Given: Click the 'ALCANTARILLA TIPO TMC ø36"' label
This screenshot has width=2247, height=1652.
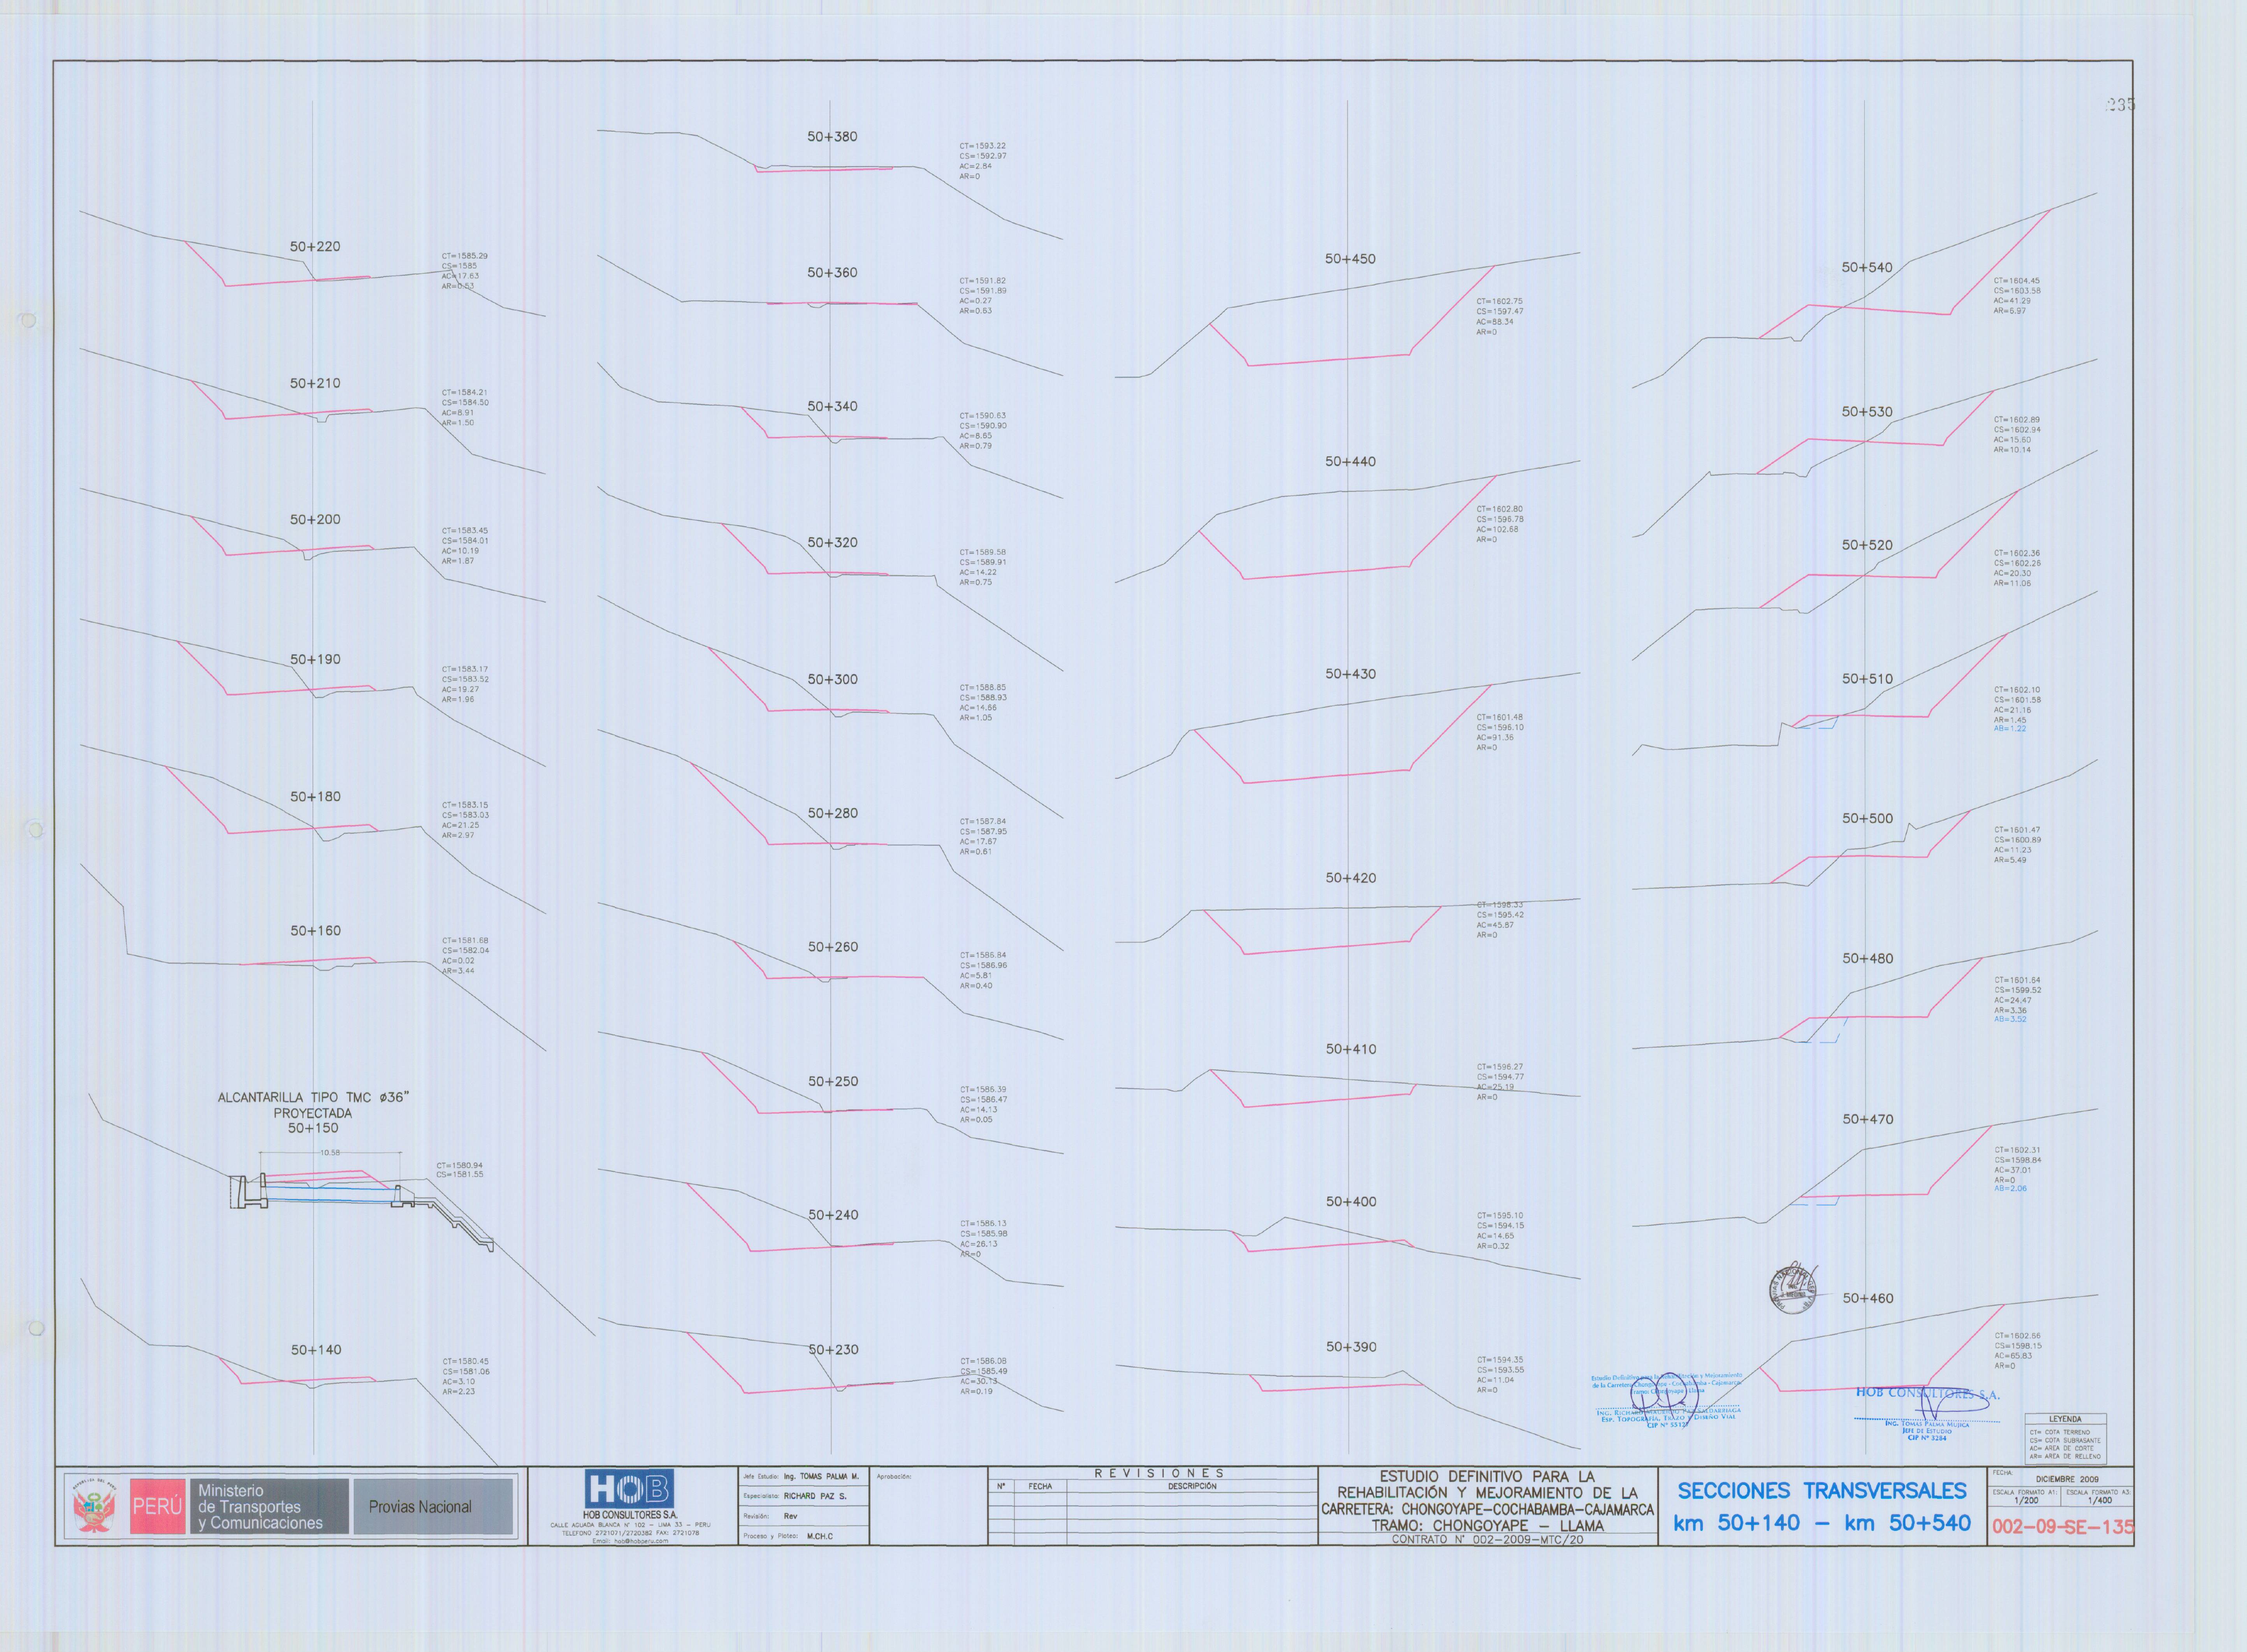Looking at the screenshot, I should [x=313, y=1097].
